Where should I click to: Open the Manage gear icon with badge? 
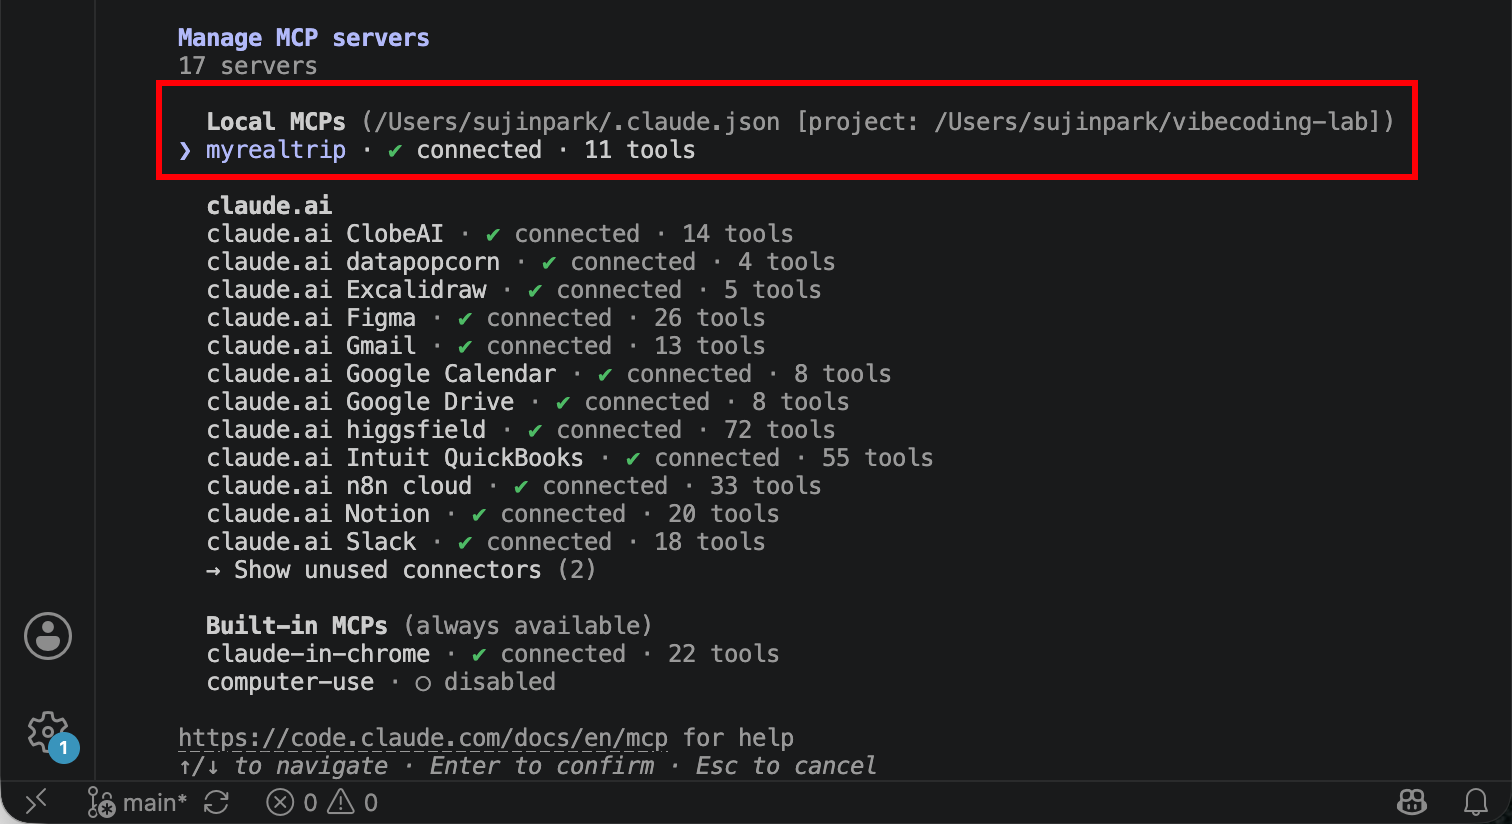[x=48, y=734]
